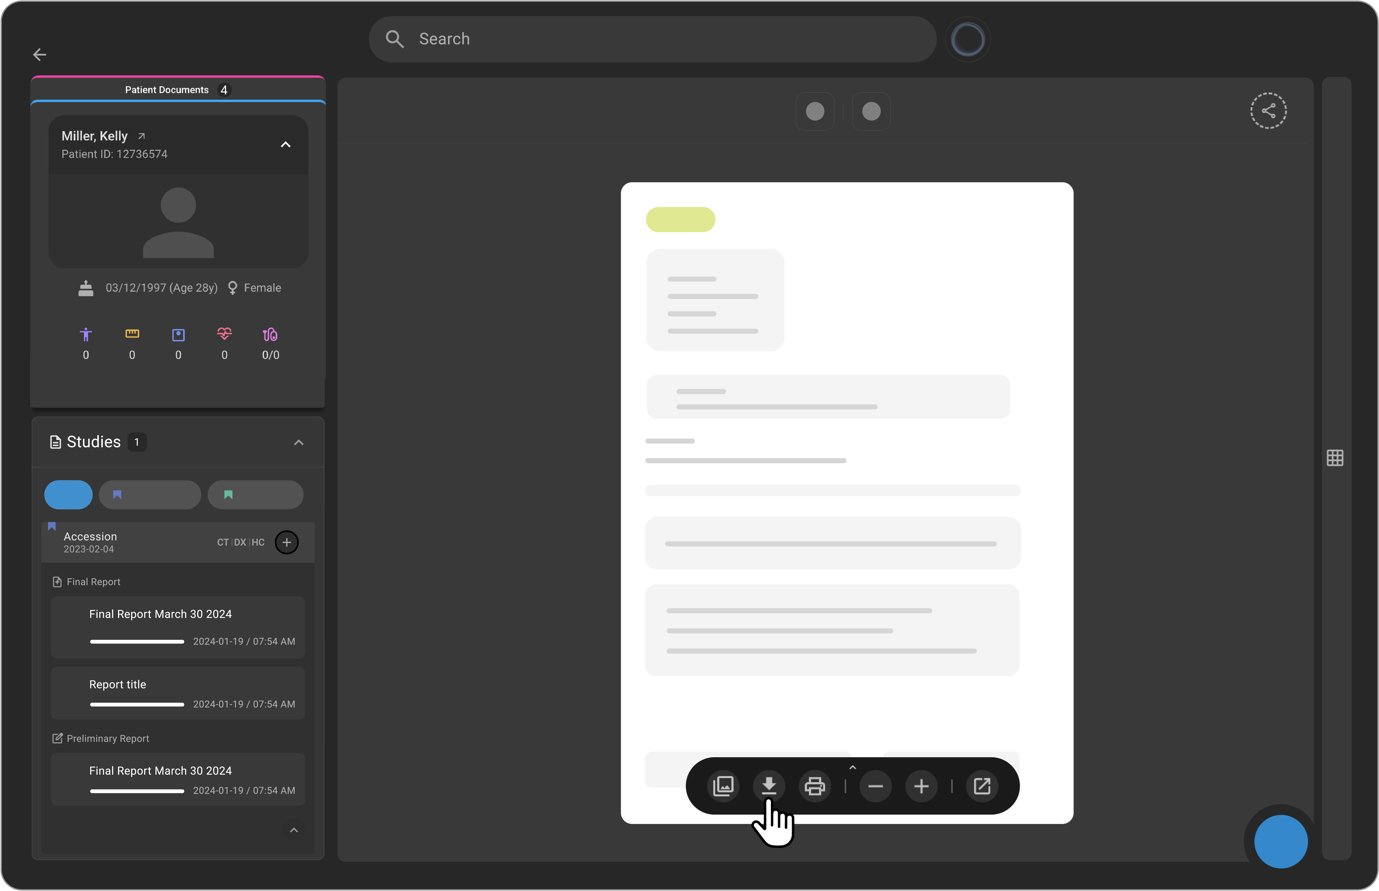1379x891 pixels.
Task: Click the back arrow at top left
Action: (x=40, y=55)
